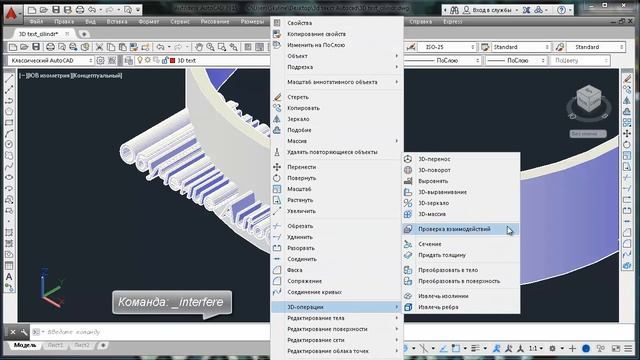
Task: Switch to the Лист2 layout tab
Action: click(x=82, y=345)
